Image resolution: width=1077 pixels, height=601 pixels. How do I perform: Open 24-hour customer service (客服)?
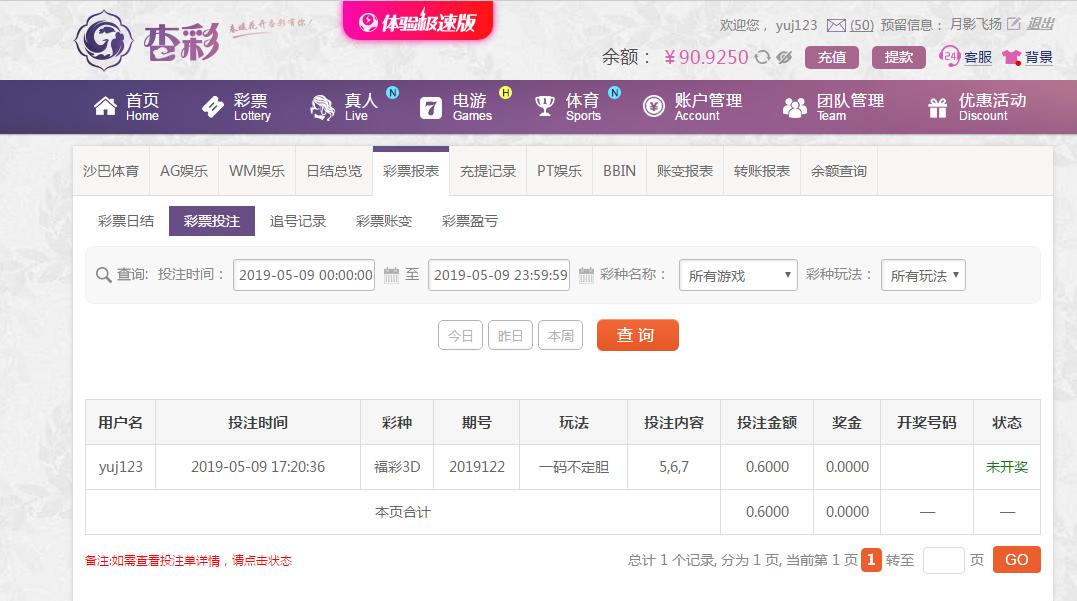966,57
